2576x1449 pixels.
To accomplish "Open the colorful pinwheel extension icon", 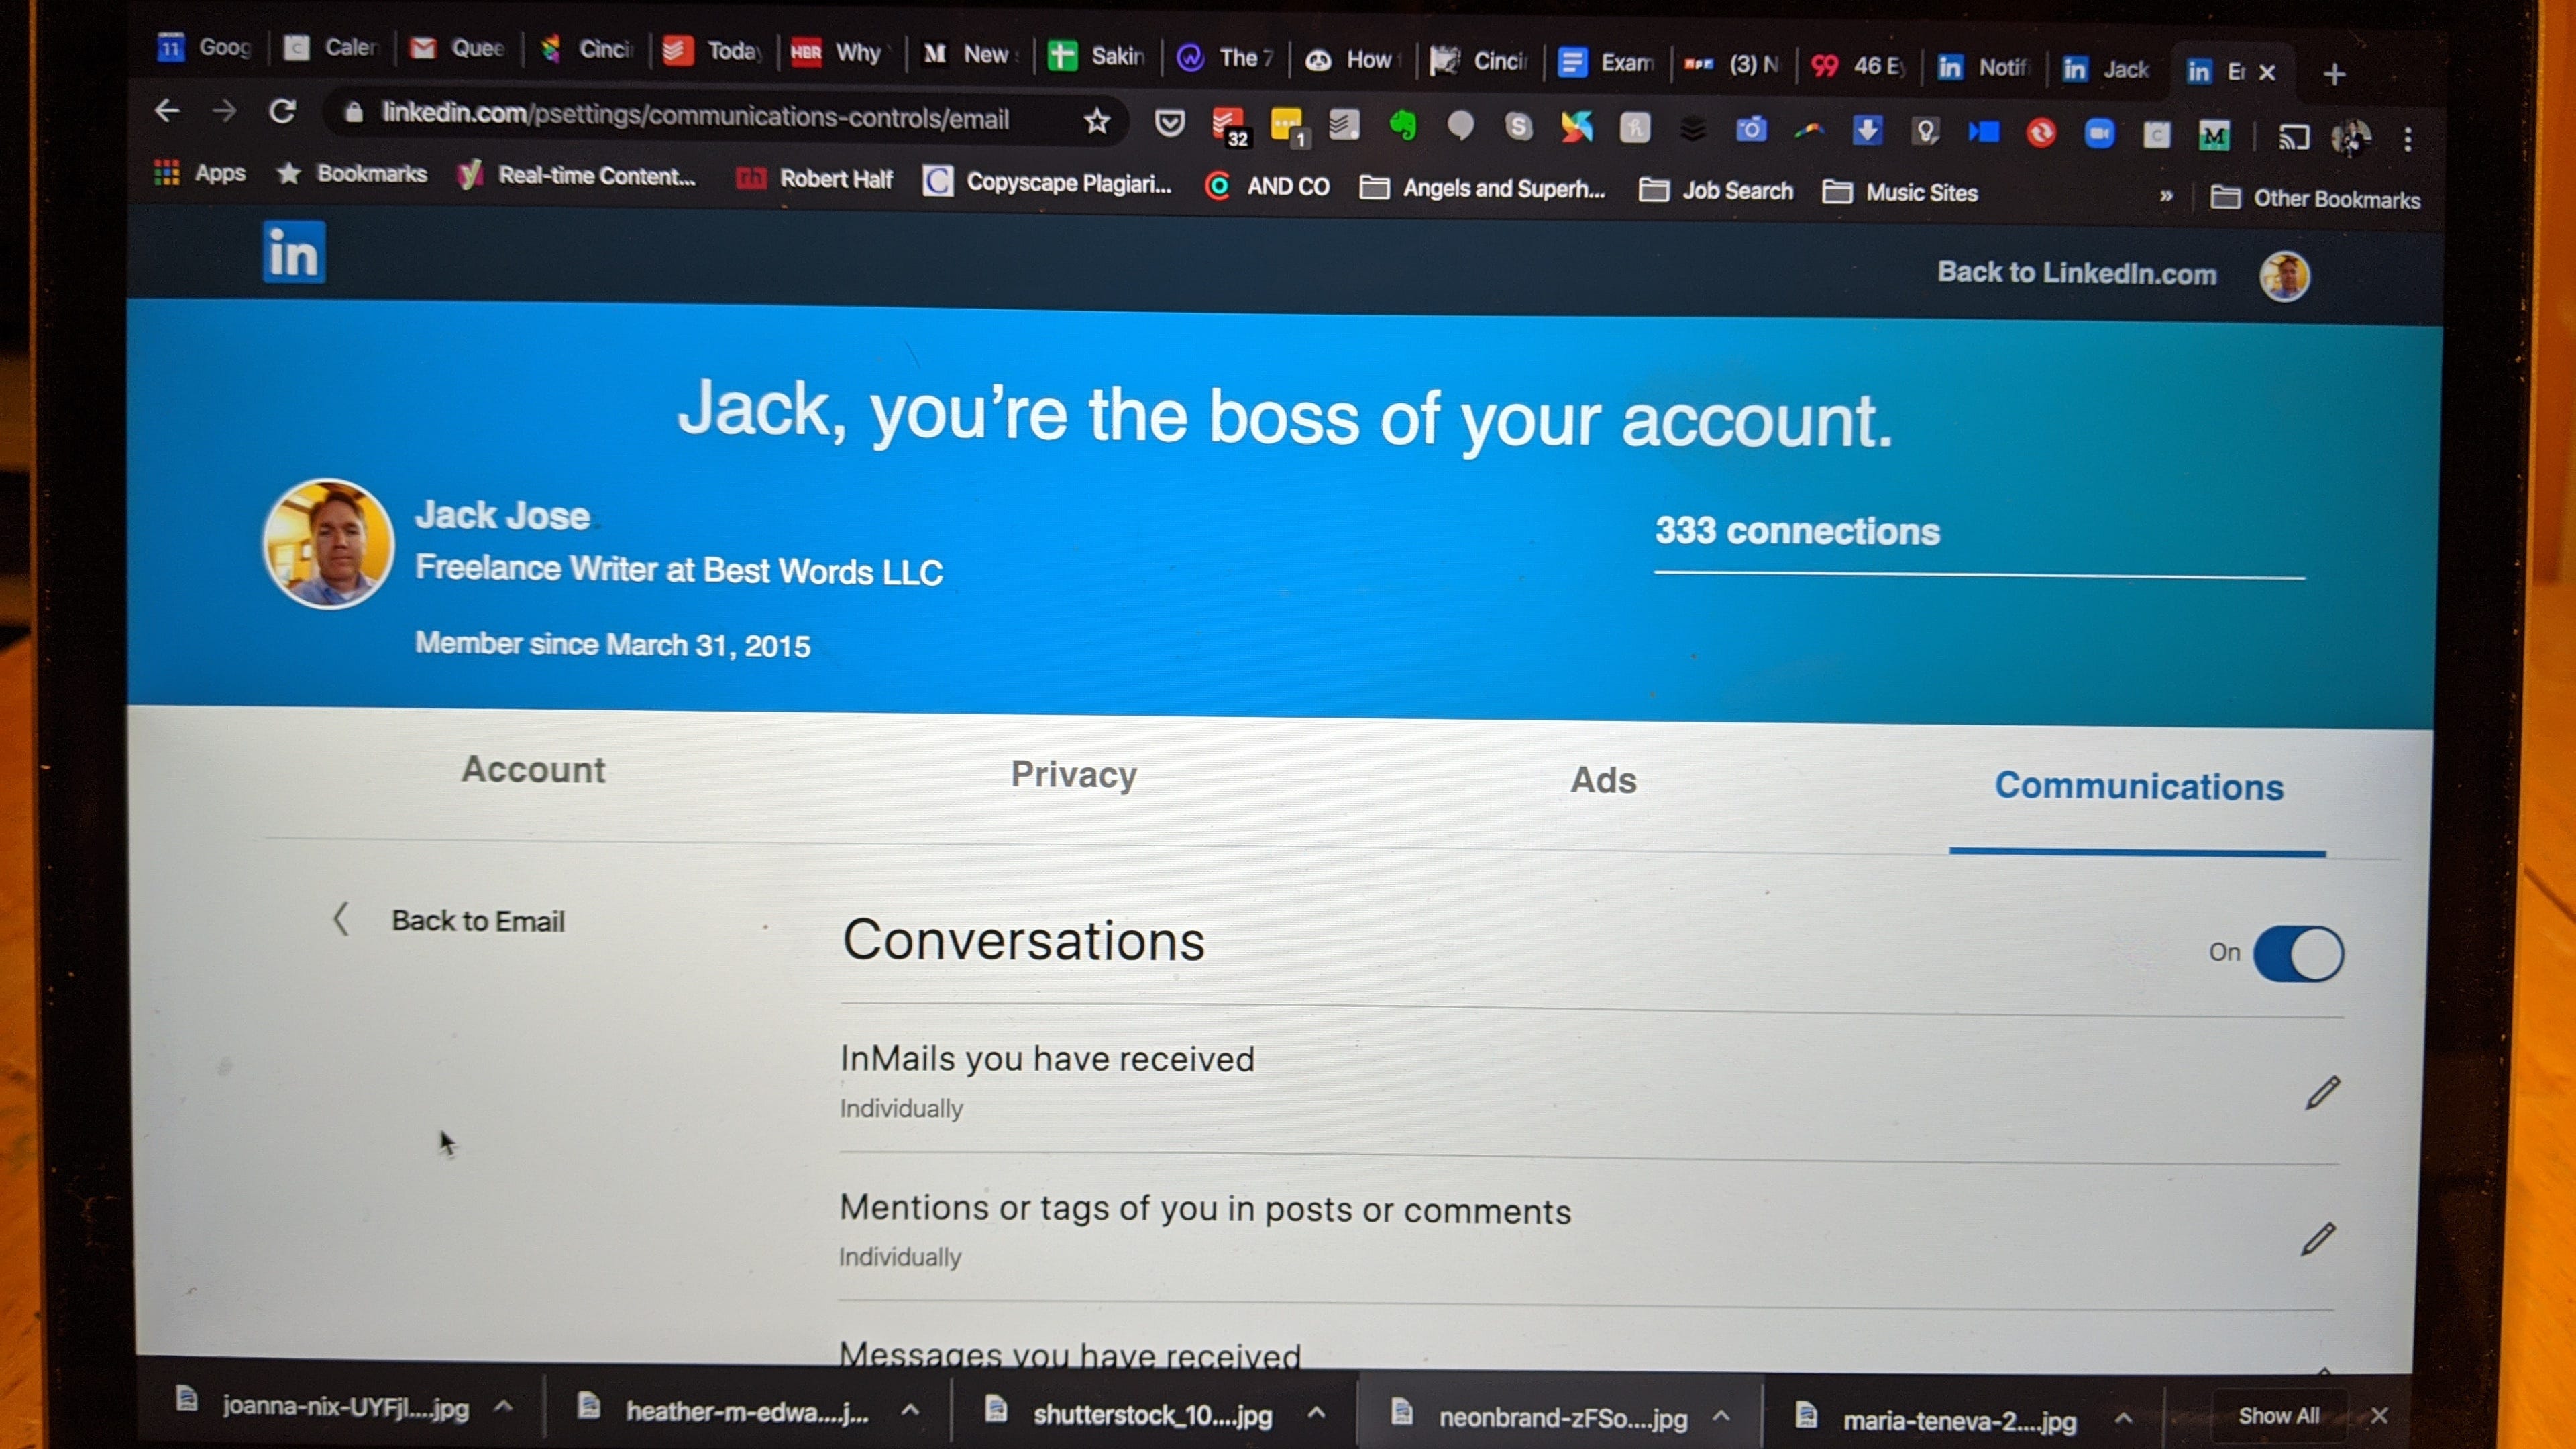I will tap(1576, 127).
